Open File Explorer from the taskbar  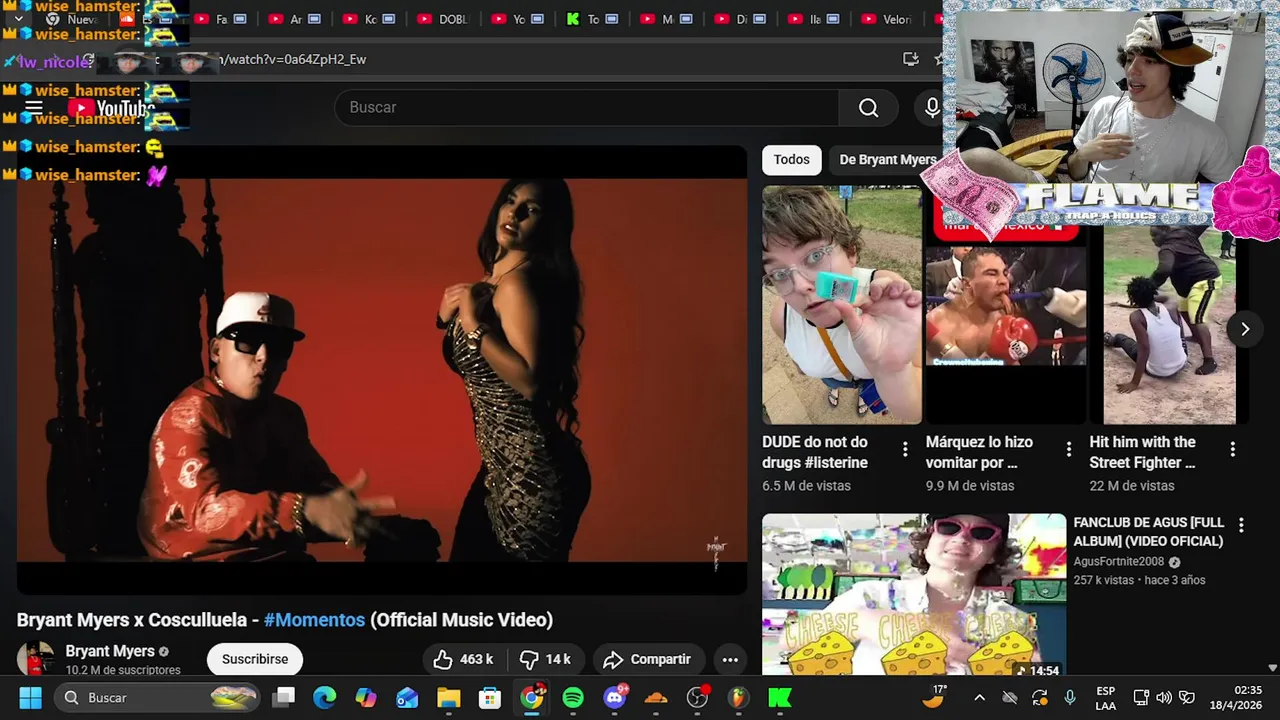(x=448, y=697)
